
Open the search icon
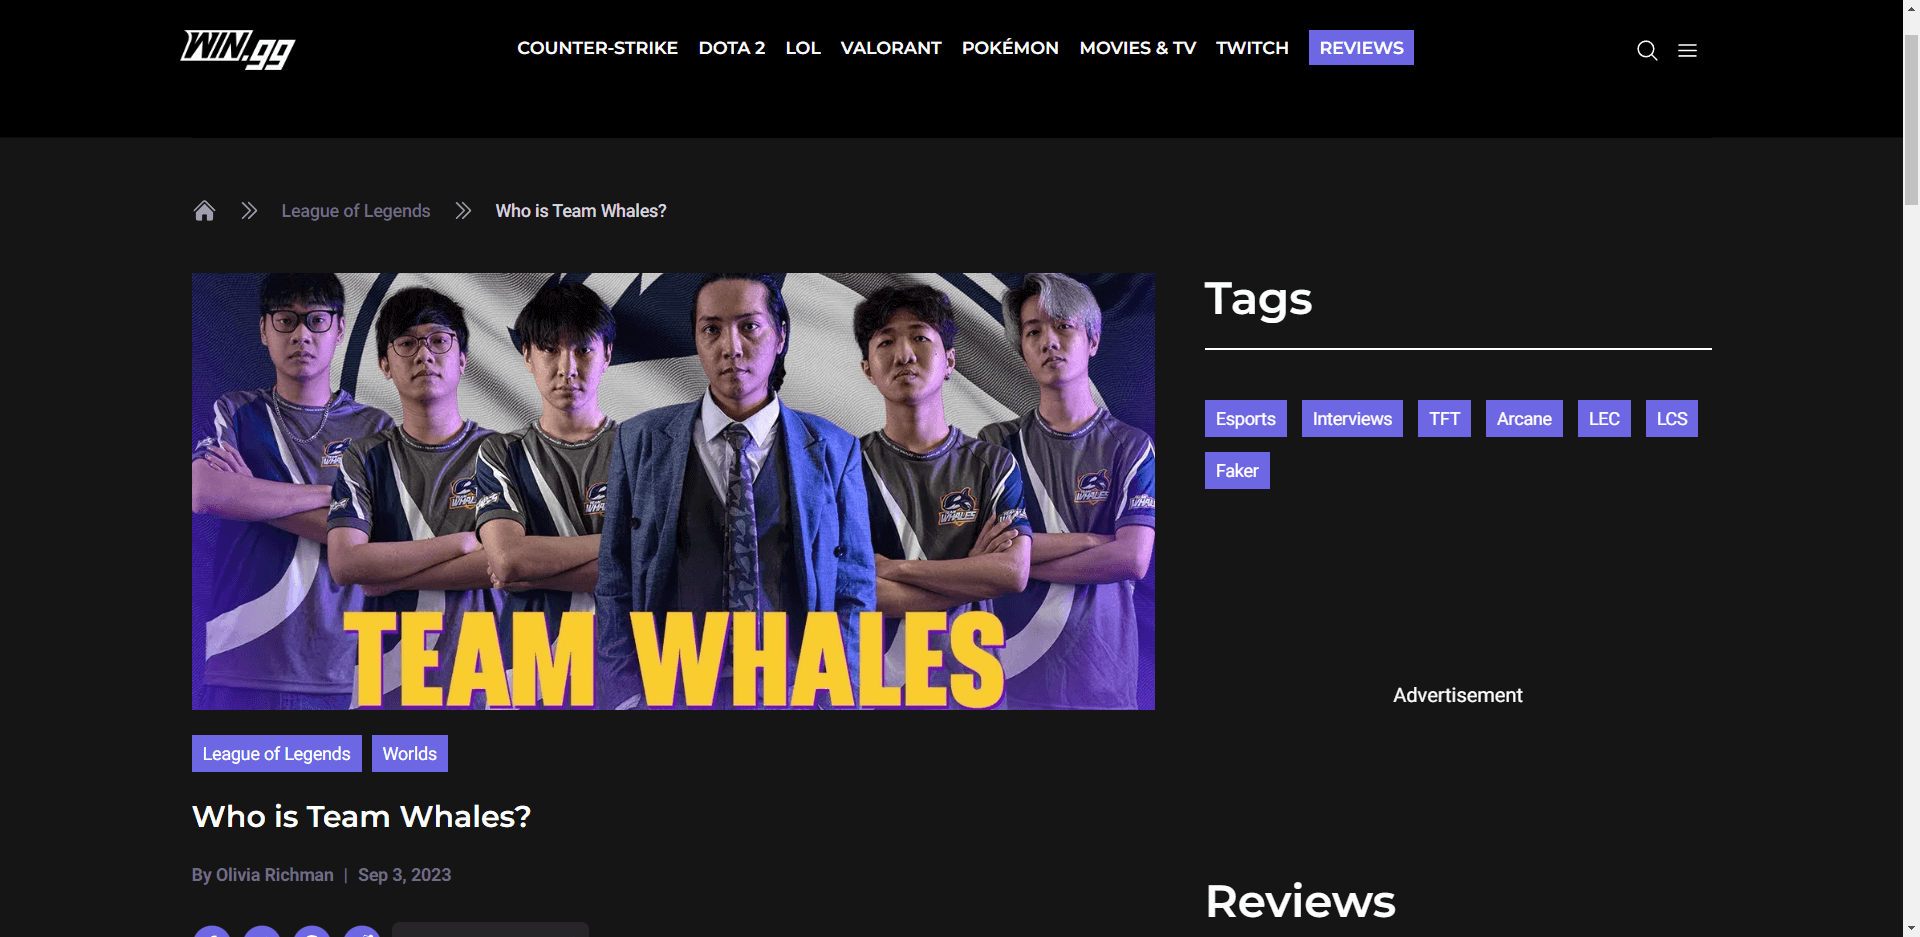(1646, 50)
